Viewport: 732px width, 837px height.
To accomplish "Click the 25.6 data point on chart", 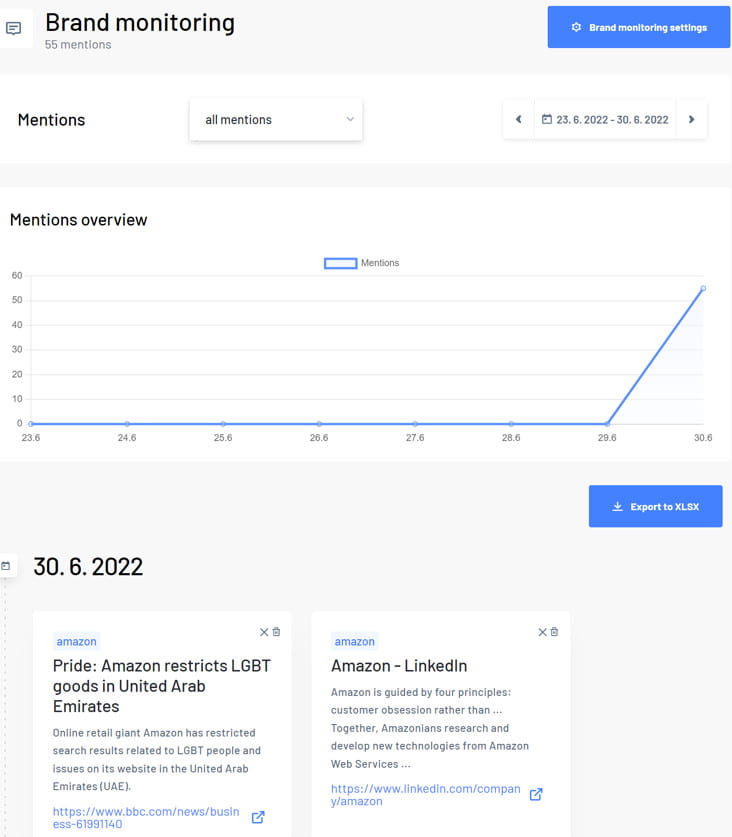I will point(223,424).
